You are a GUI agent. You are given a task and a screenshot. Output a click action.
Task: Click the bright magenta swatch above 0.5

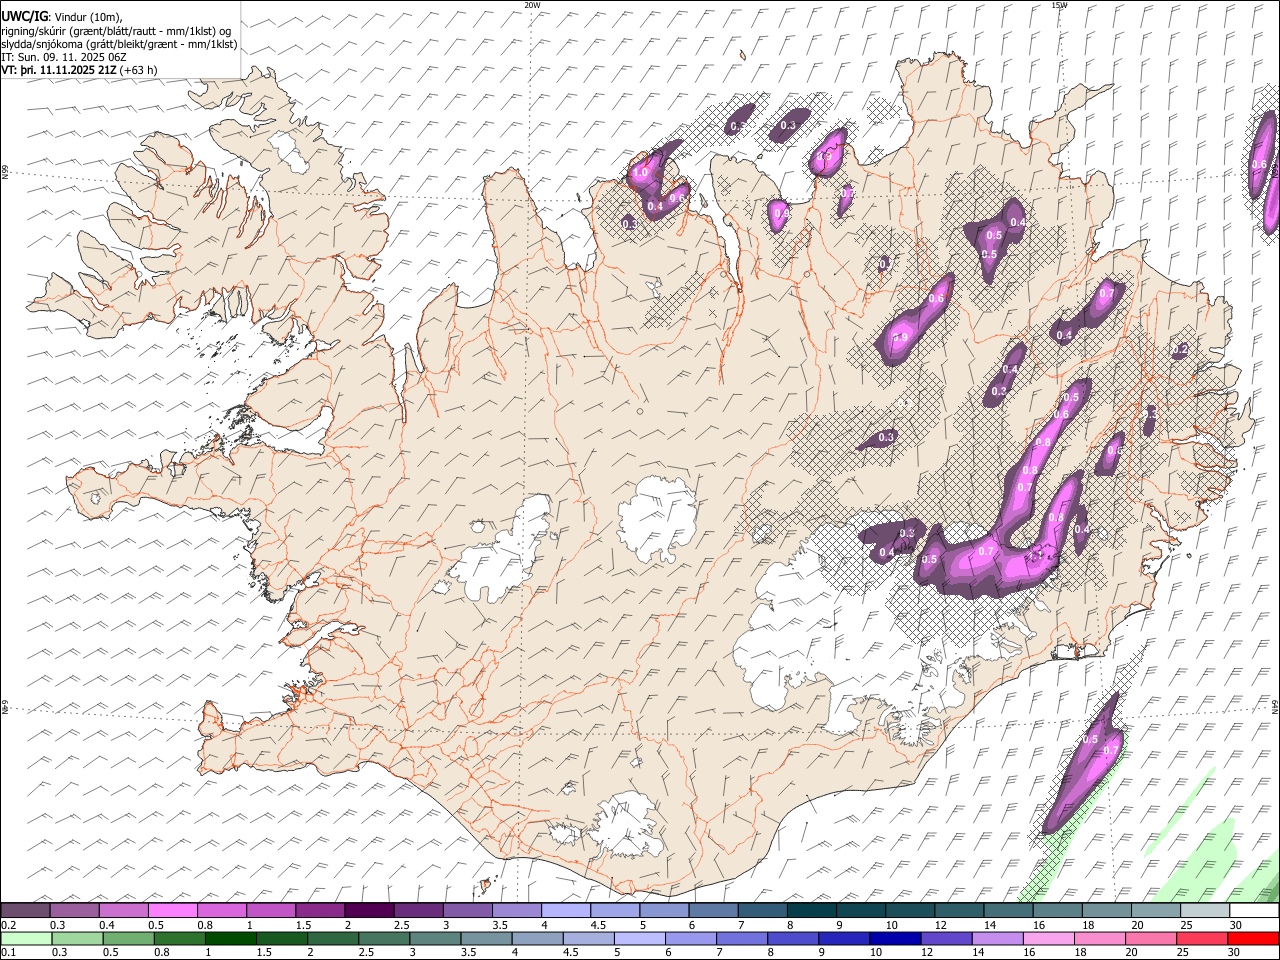[173, 911]
